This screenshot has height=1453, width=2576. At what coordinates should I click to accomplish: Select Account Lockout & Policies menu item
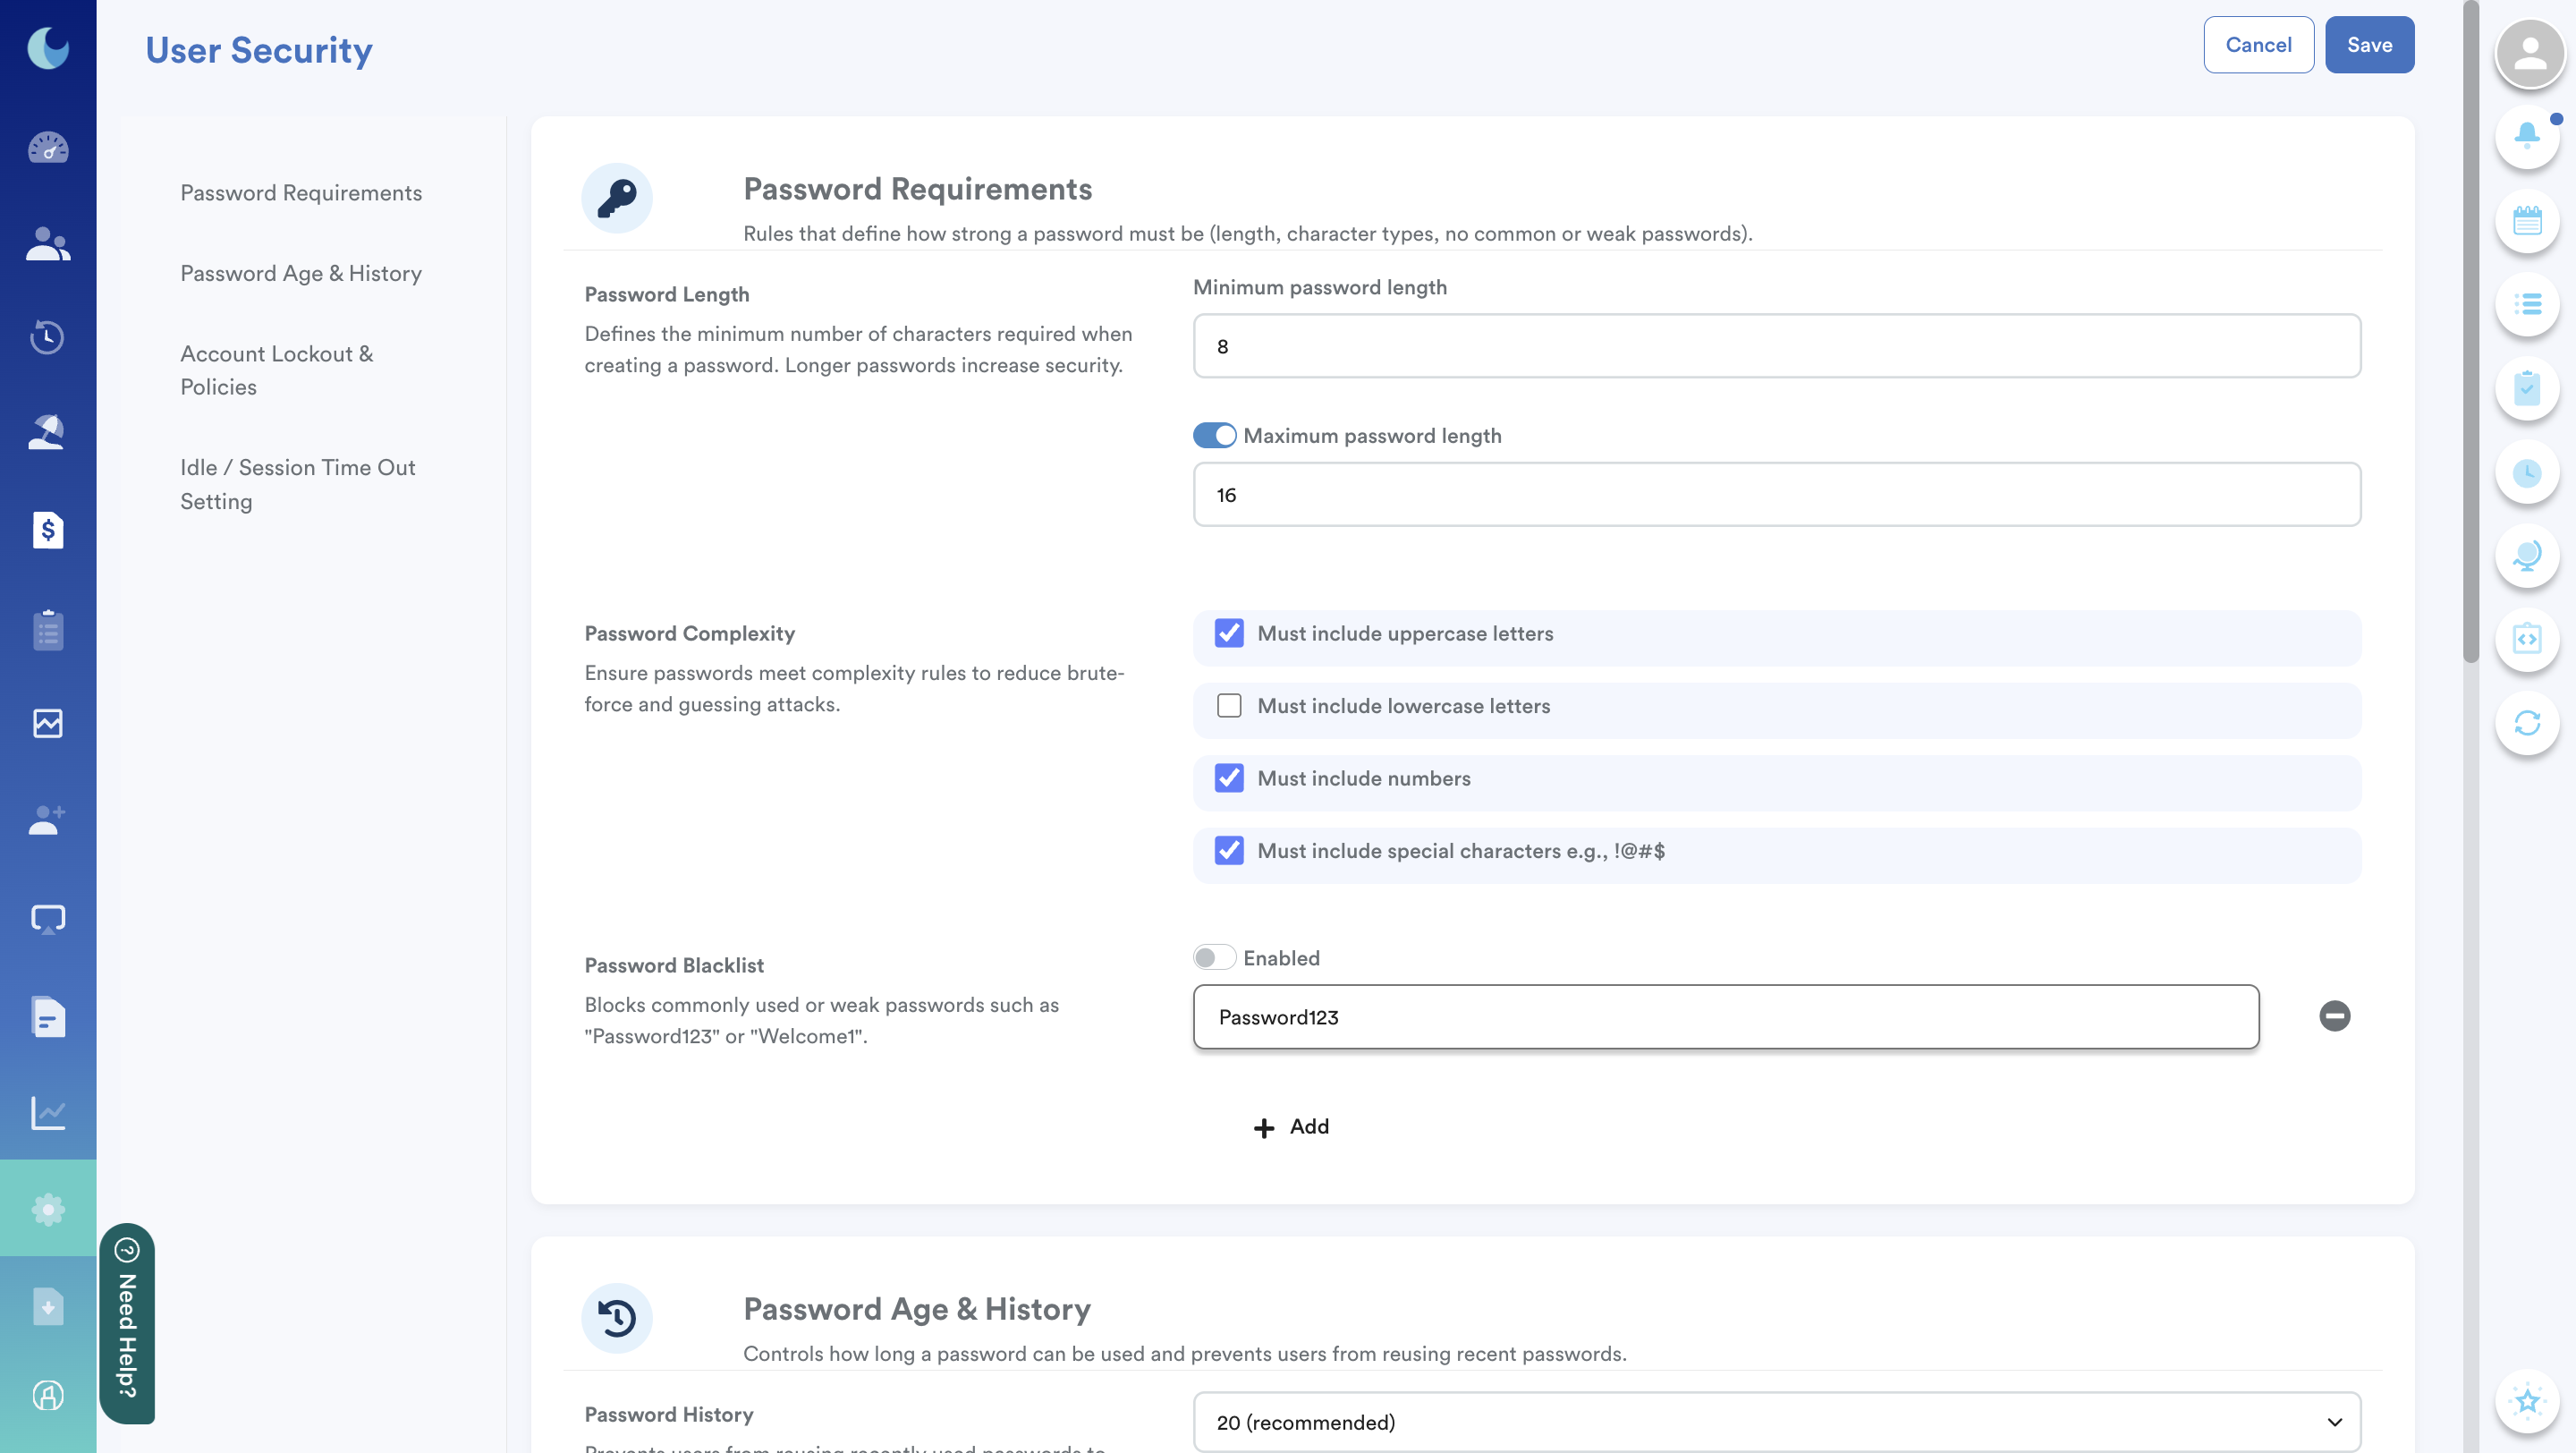276,370
